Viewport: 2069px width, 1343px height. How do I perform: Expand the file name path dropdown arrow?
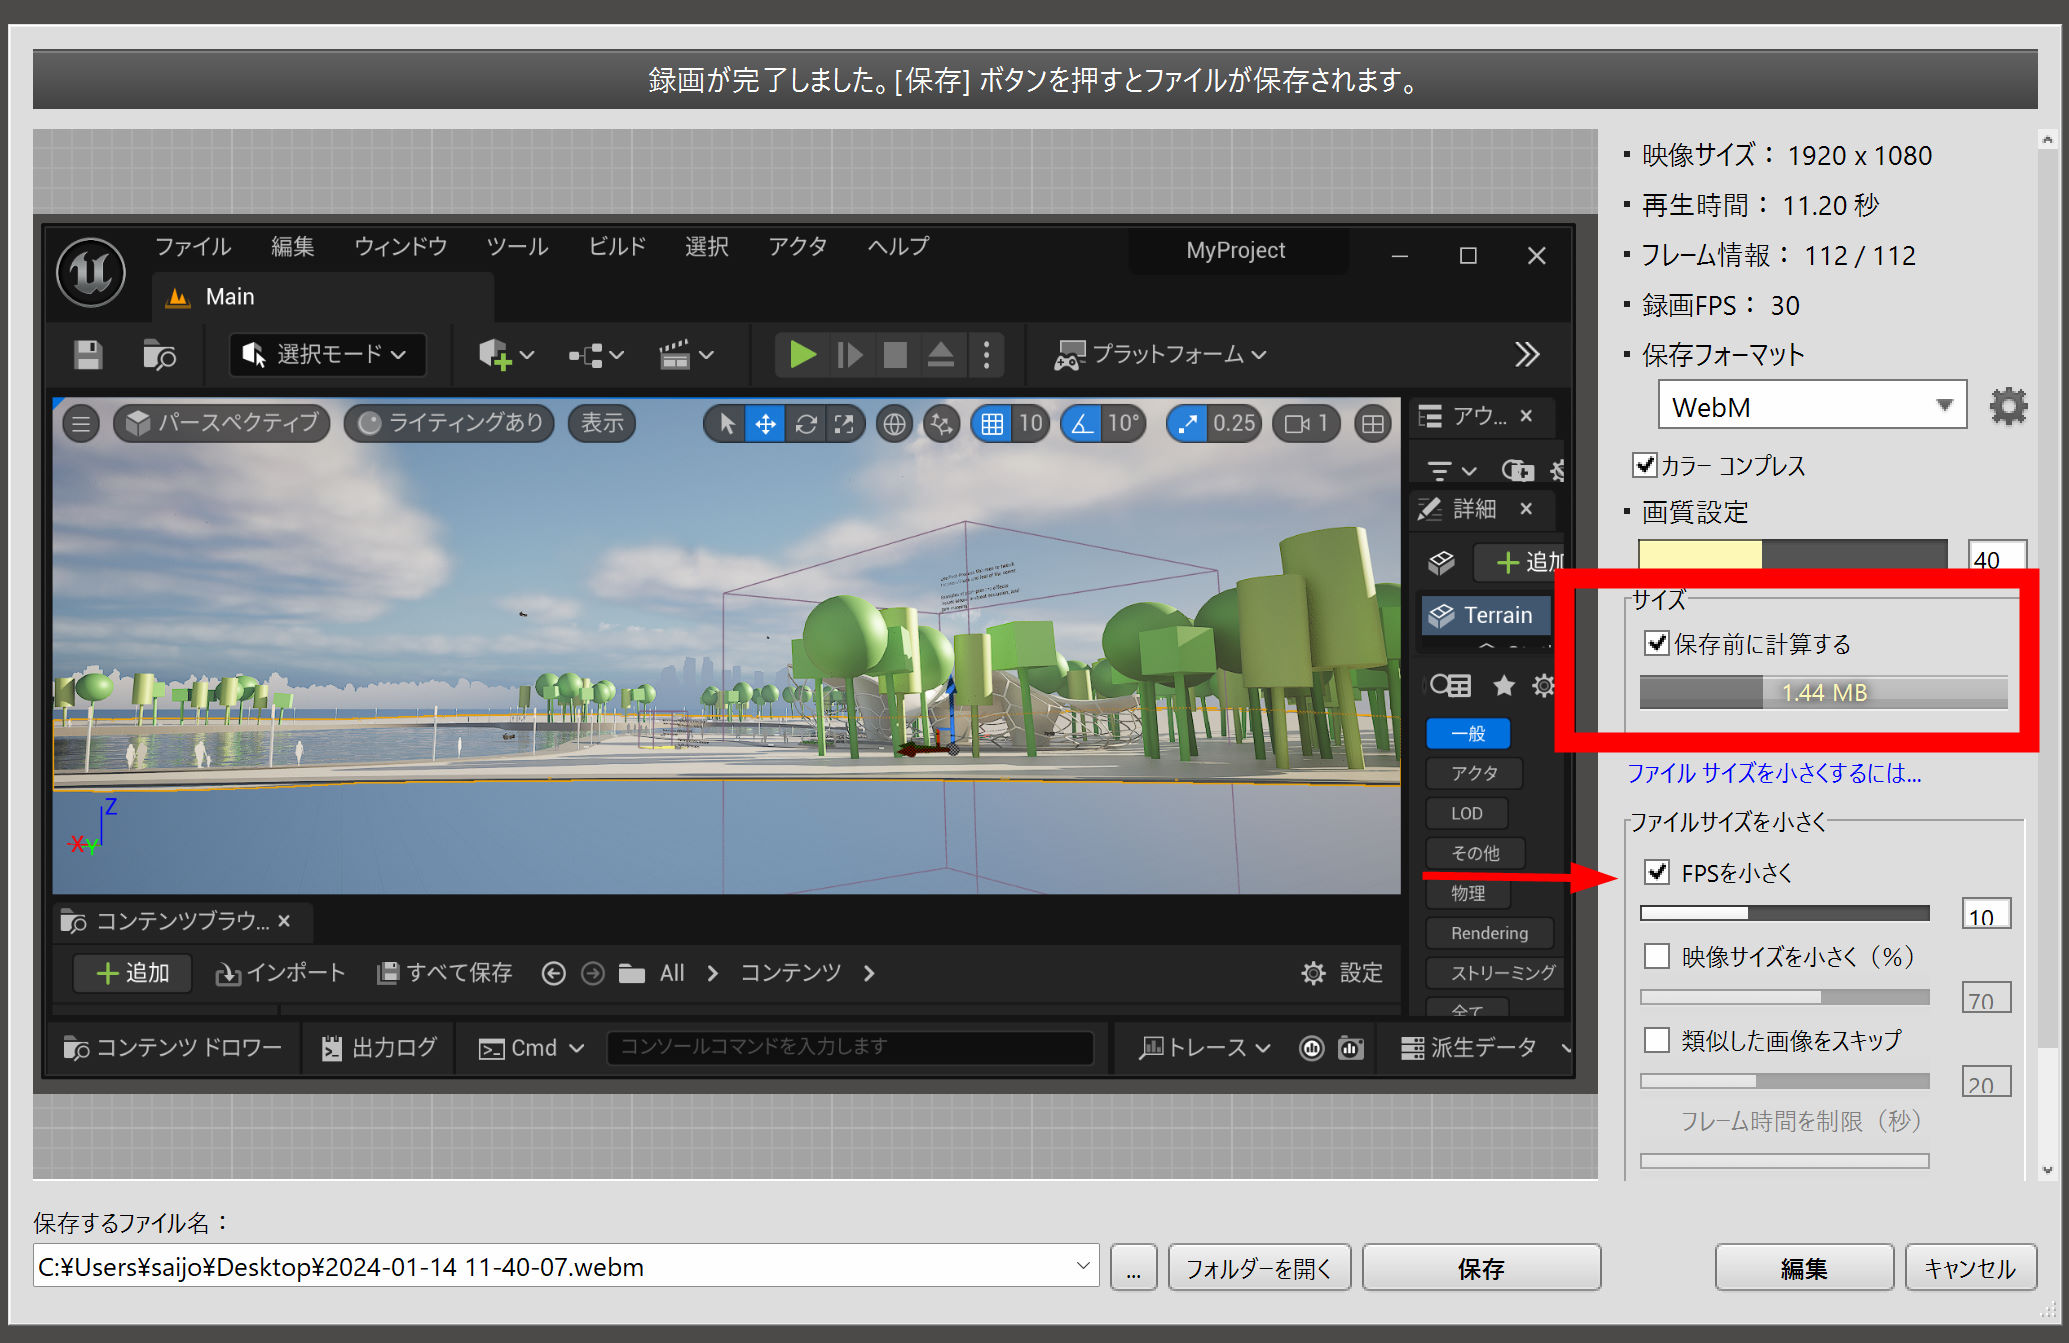[x=1082, y=1266]
